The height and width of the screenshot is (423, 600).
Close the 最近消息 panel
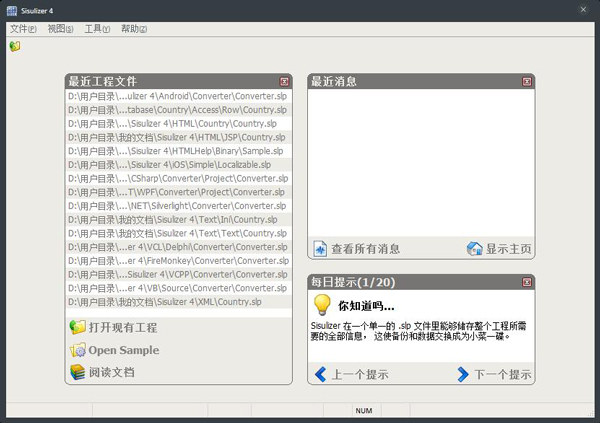[527, 82]
